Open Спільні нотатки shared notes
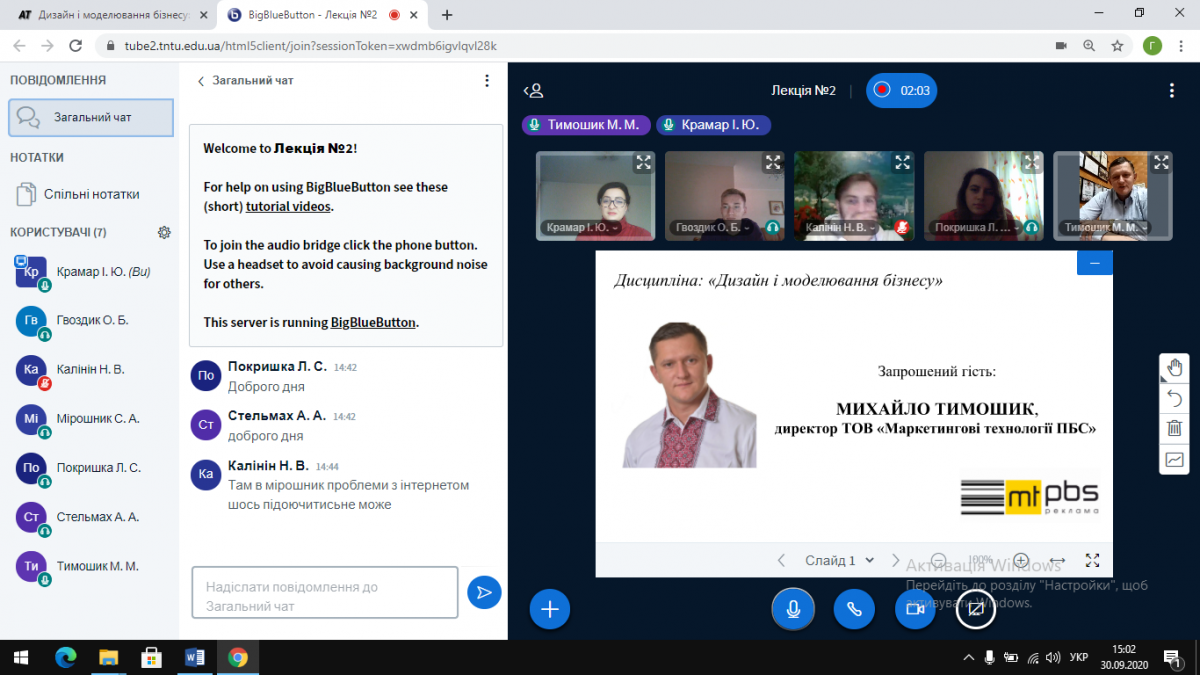 click(x=91, y=194)
